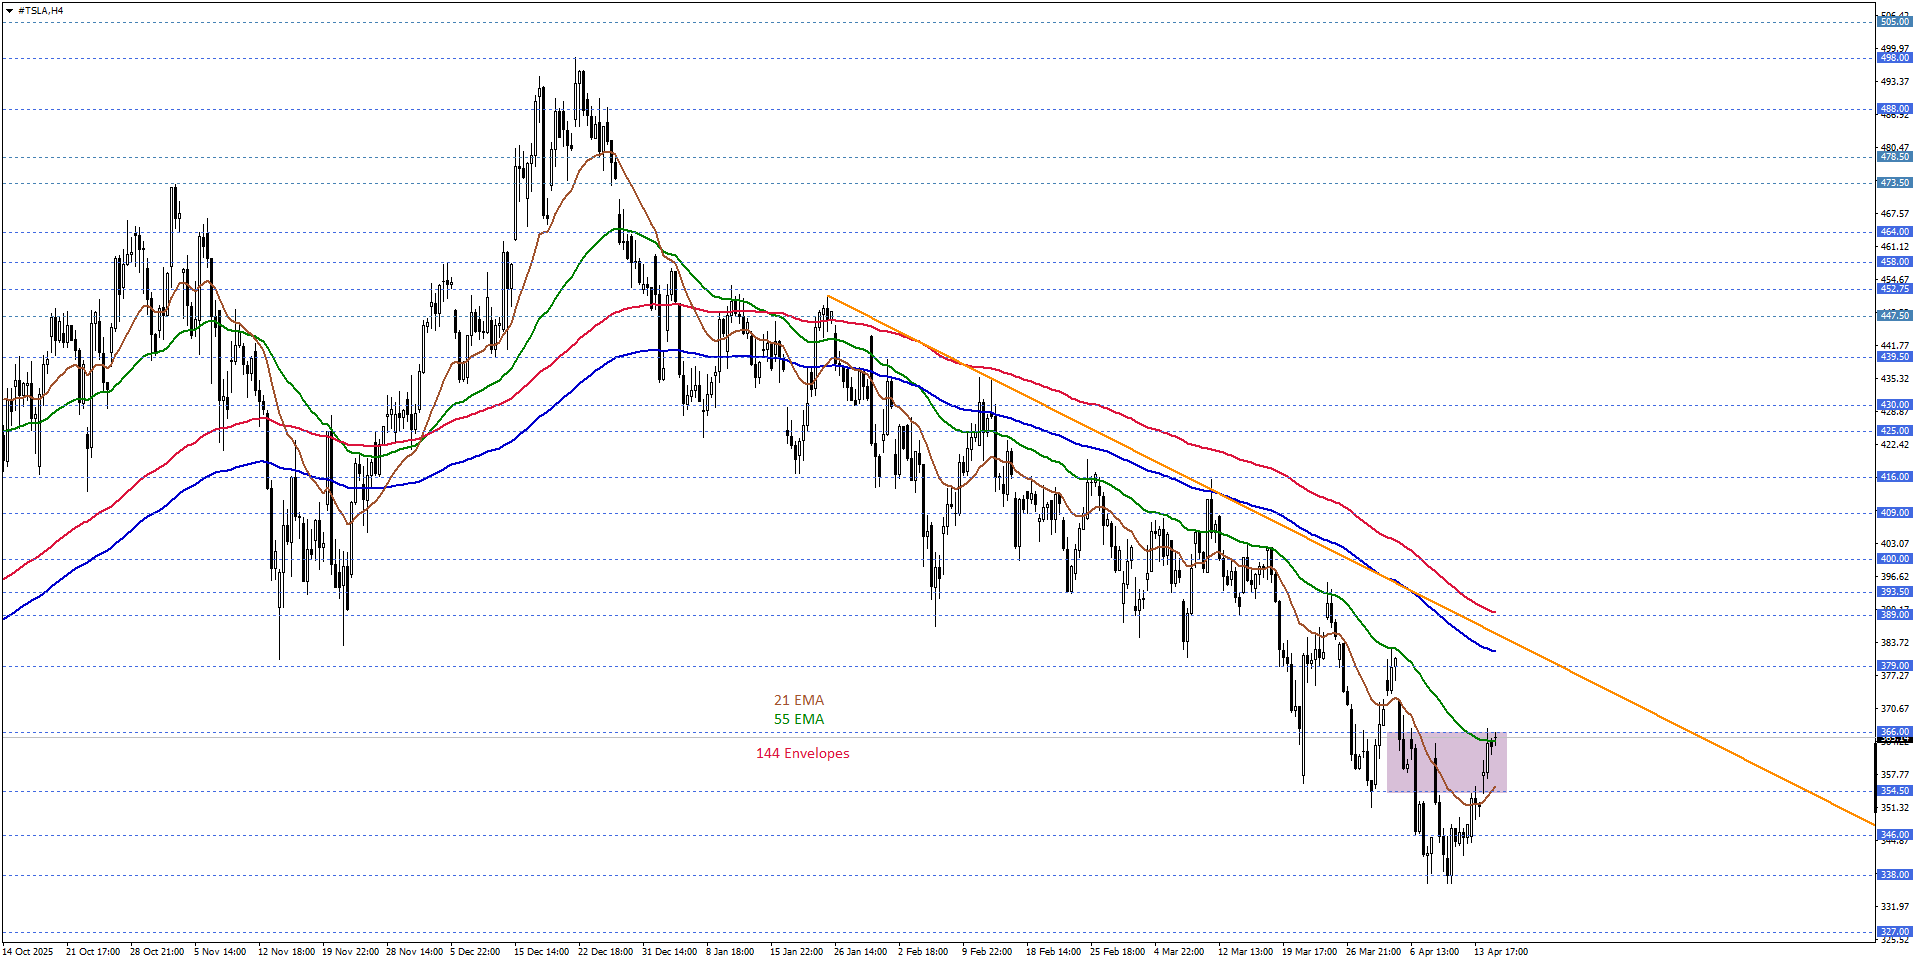Click the '15 Dec 14:00' time axis label
1916x963 pixels.
pyautogui.click(x=541, y=952)
